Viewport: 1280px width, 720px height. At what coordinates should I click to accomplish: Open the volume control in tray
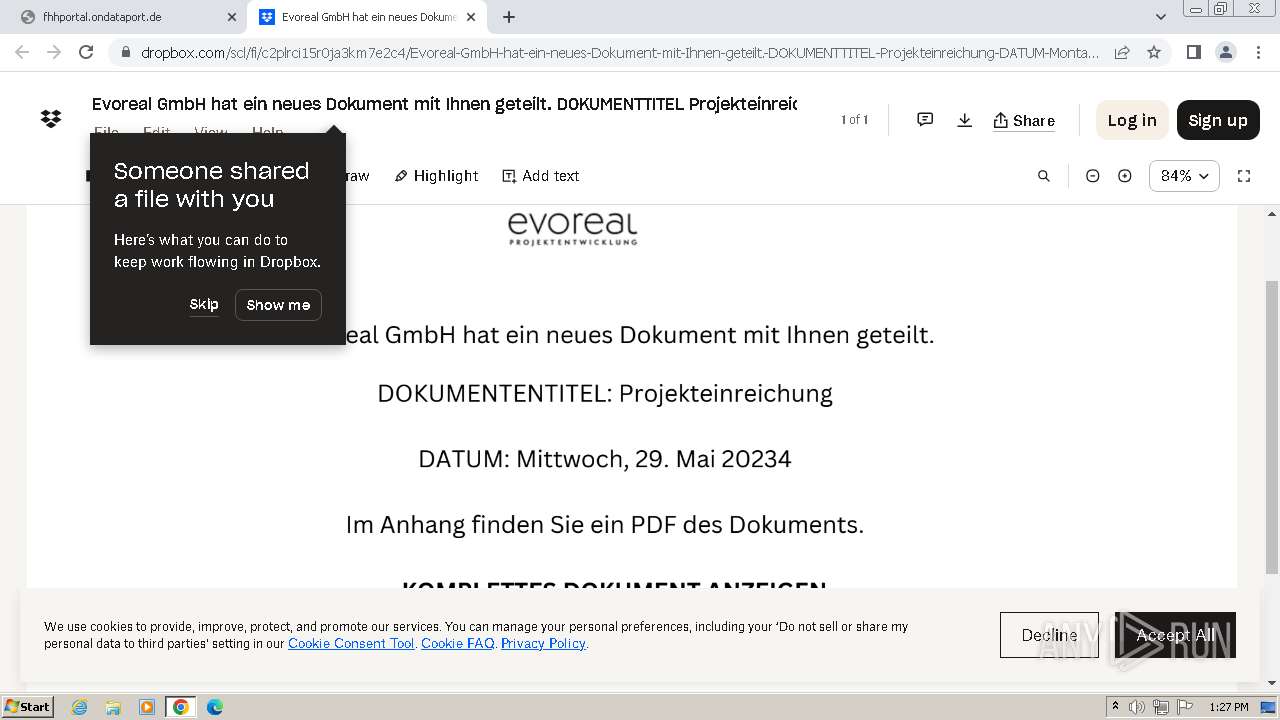click(x=1138, y=707)
